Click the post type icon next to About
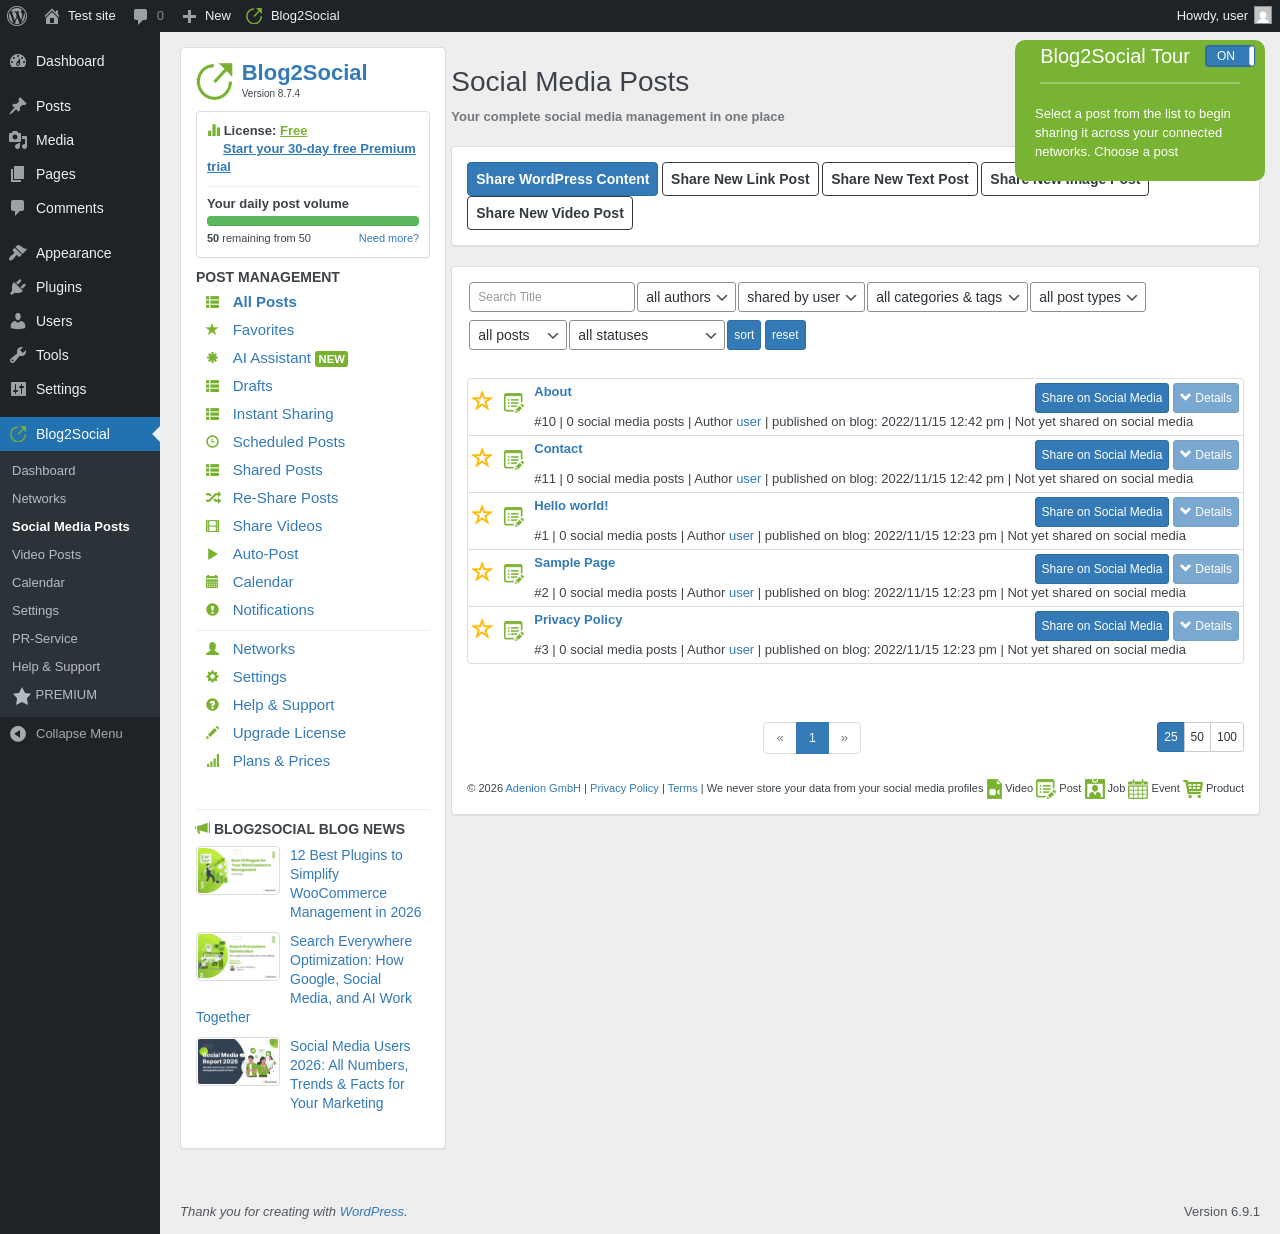 [514, 403]
